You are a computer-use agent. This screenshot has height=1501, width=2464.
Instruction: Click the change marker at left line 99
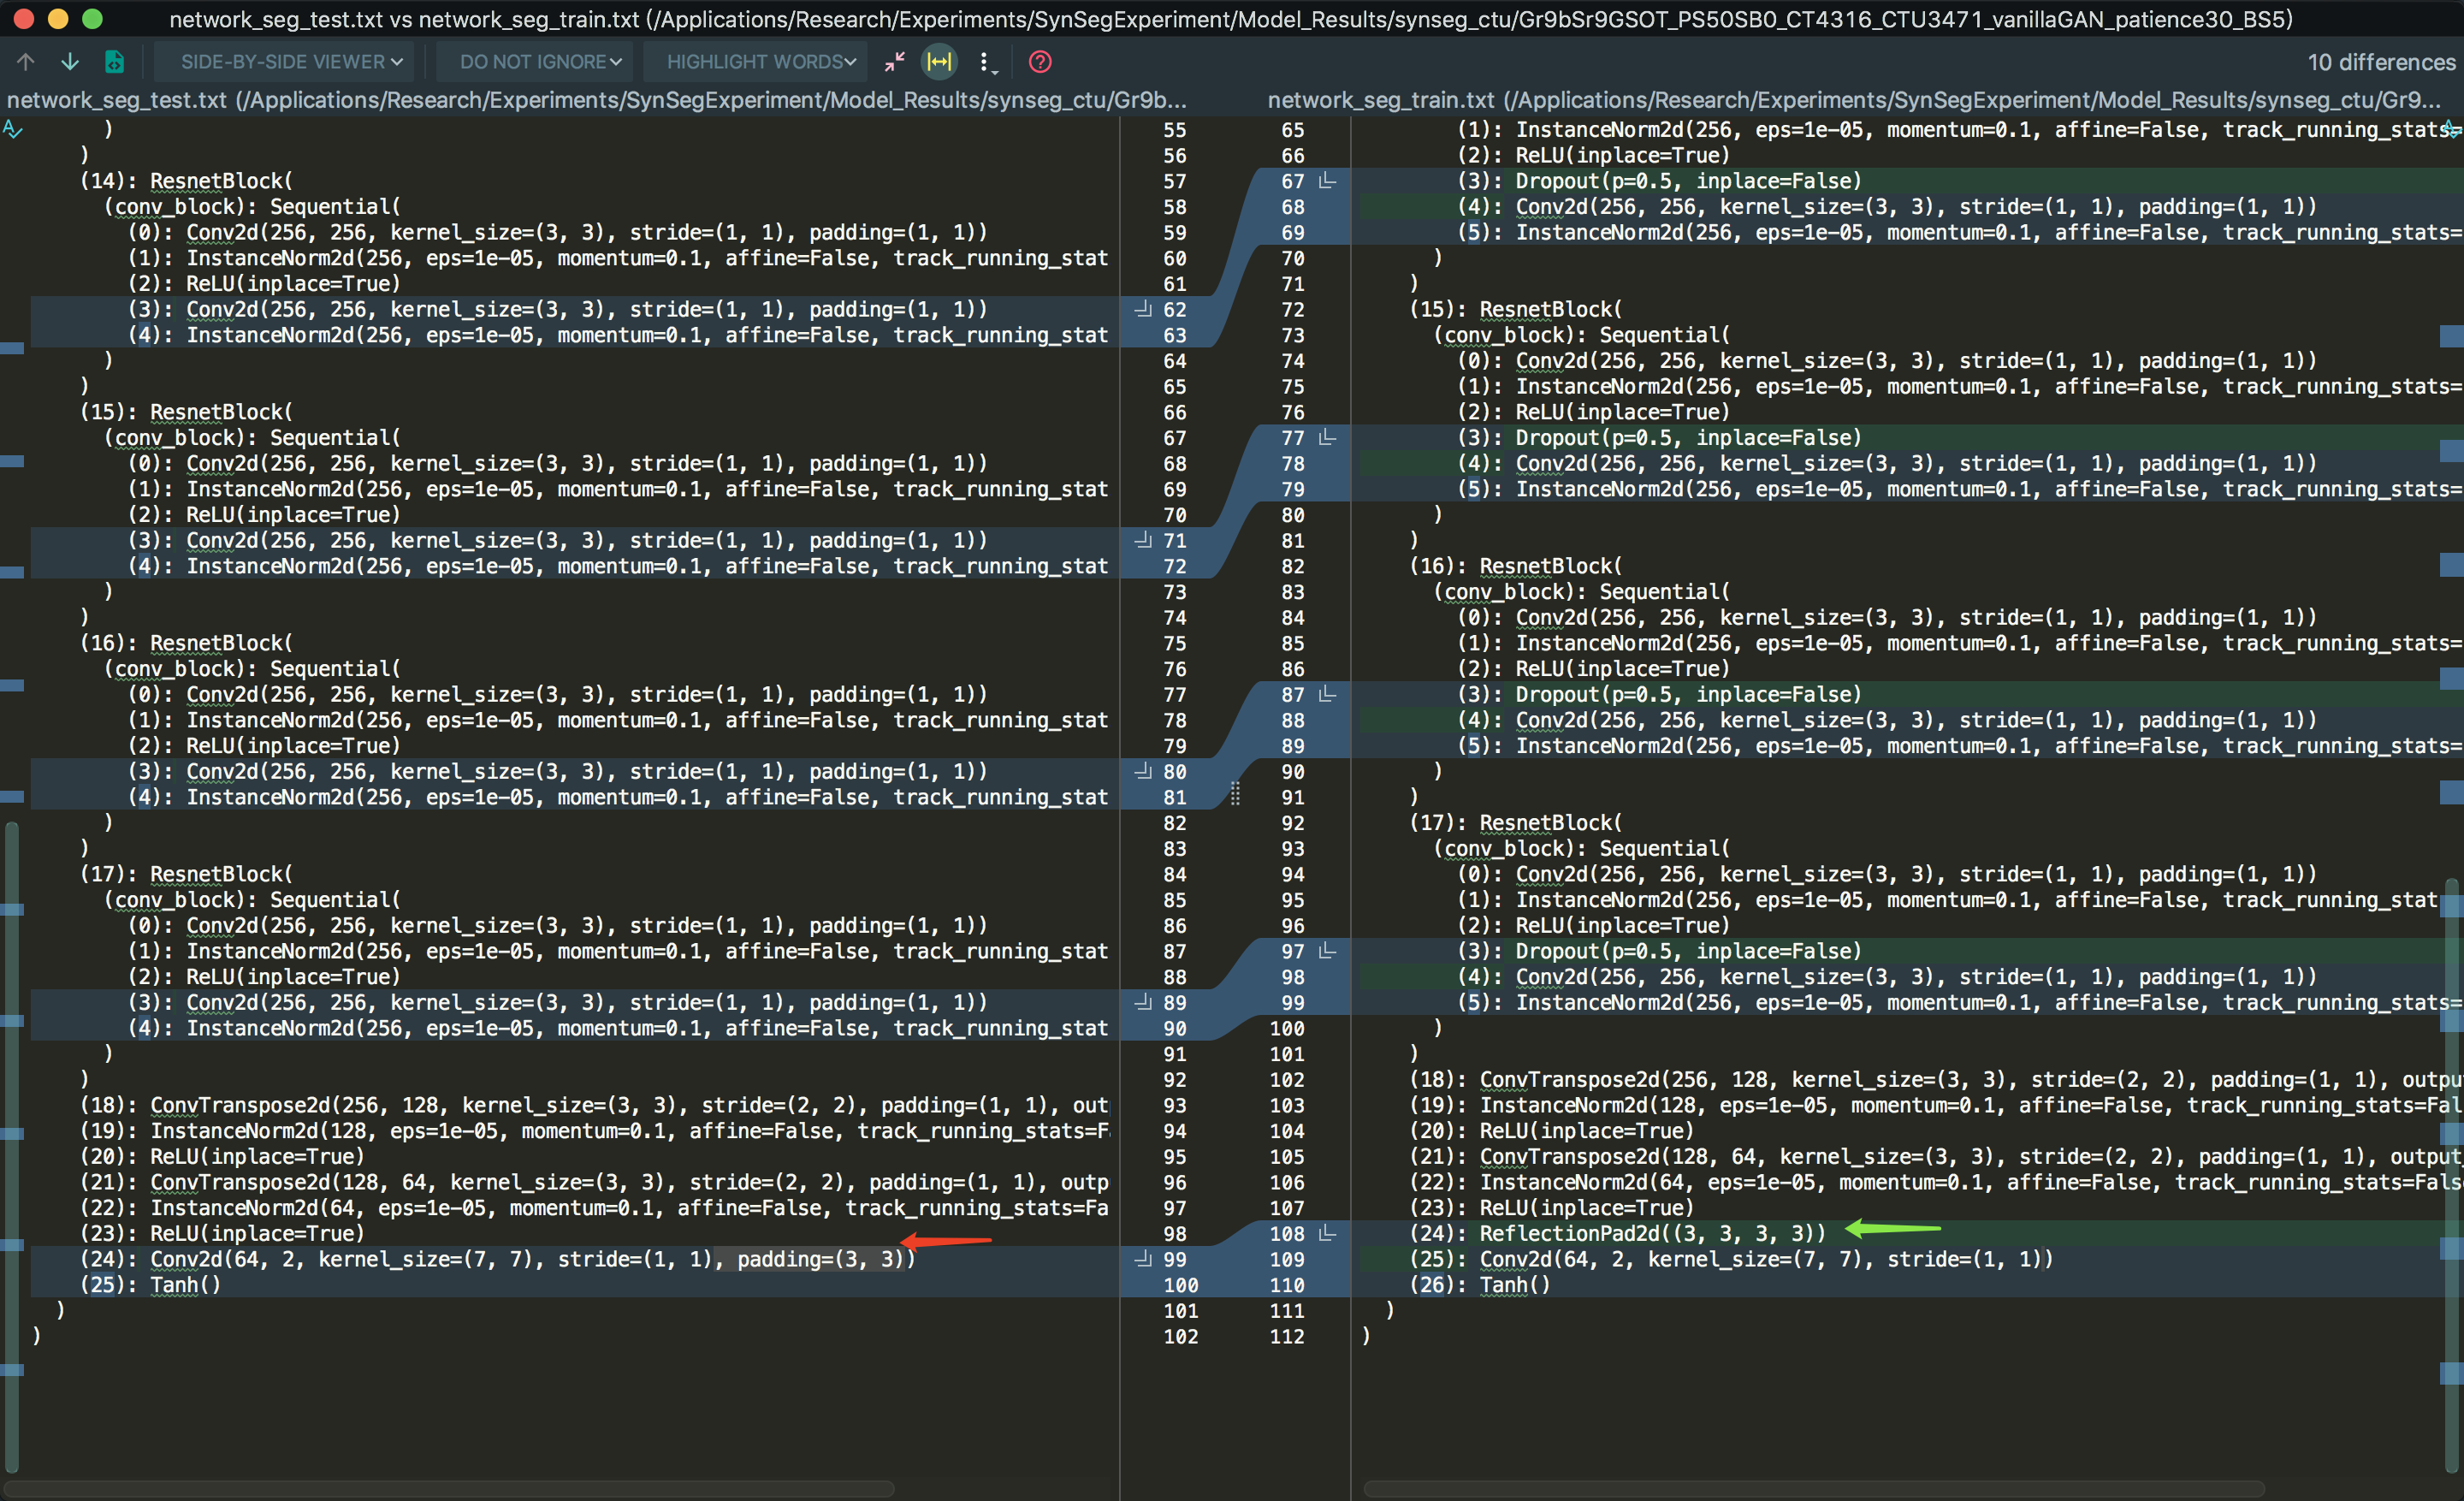point(1143,1259)
